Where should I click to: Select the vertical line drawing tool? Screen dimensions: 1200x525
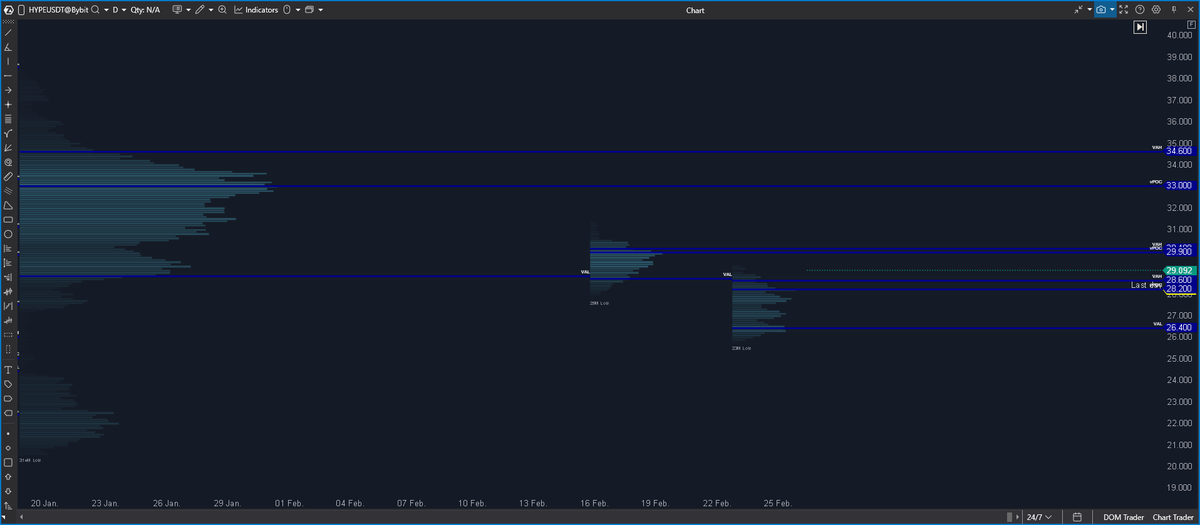(x=8, y=61)
